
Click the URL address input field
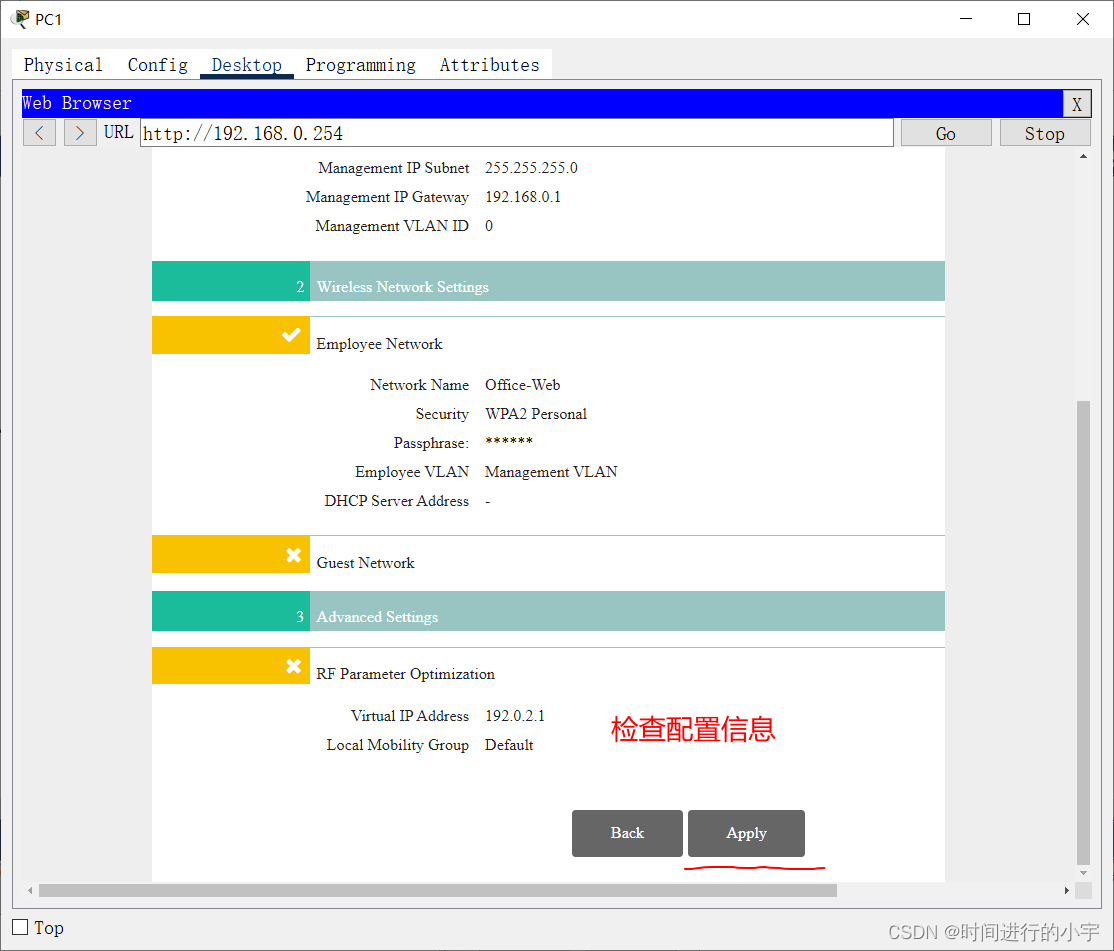517,133
